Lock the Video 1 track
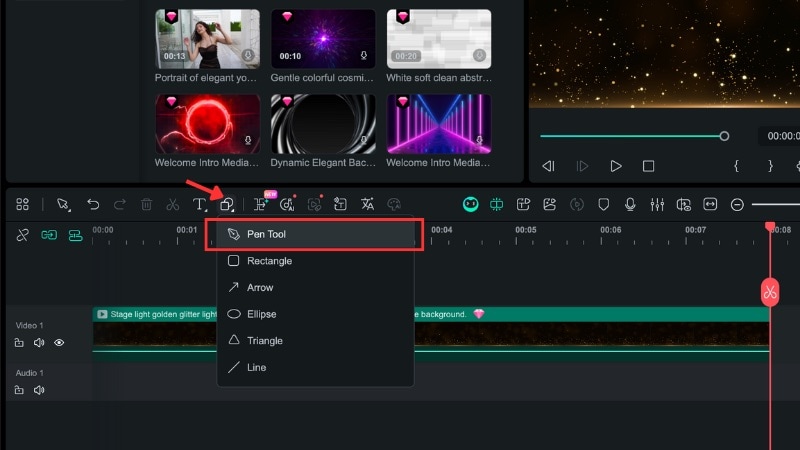Screen dimensions: 800x450 pos(19,342)
